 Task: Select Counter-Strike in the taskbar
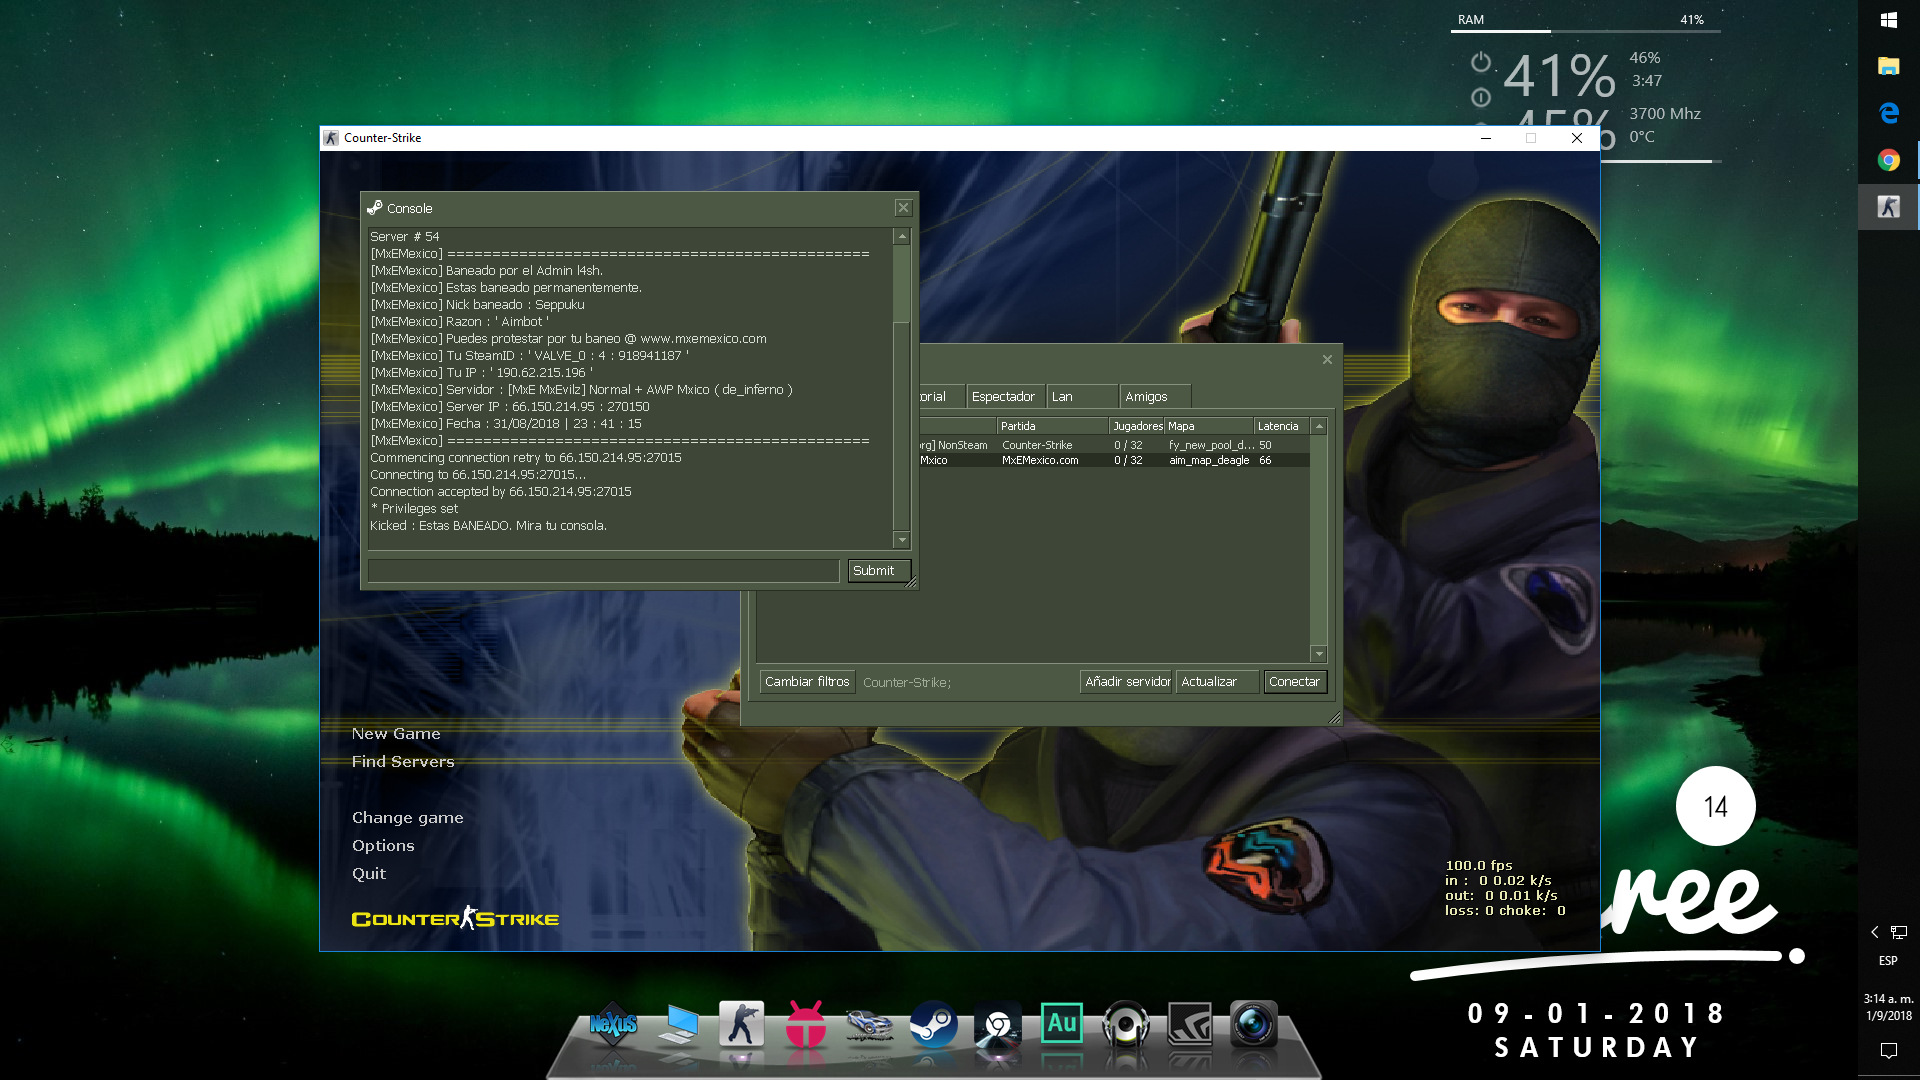click(1889, 207)
